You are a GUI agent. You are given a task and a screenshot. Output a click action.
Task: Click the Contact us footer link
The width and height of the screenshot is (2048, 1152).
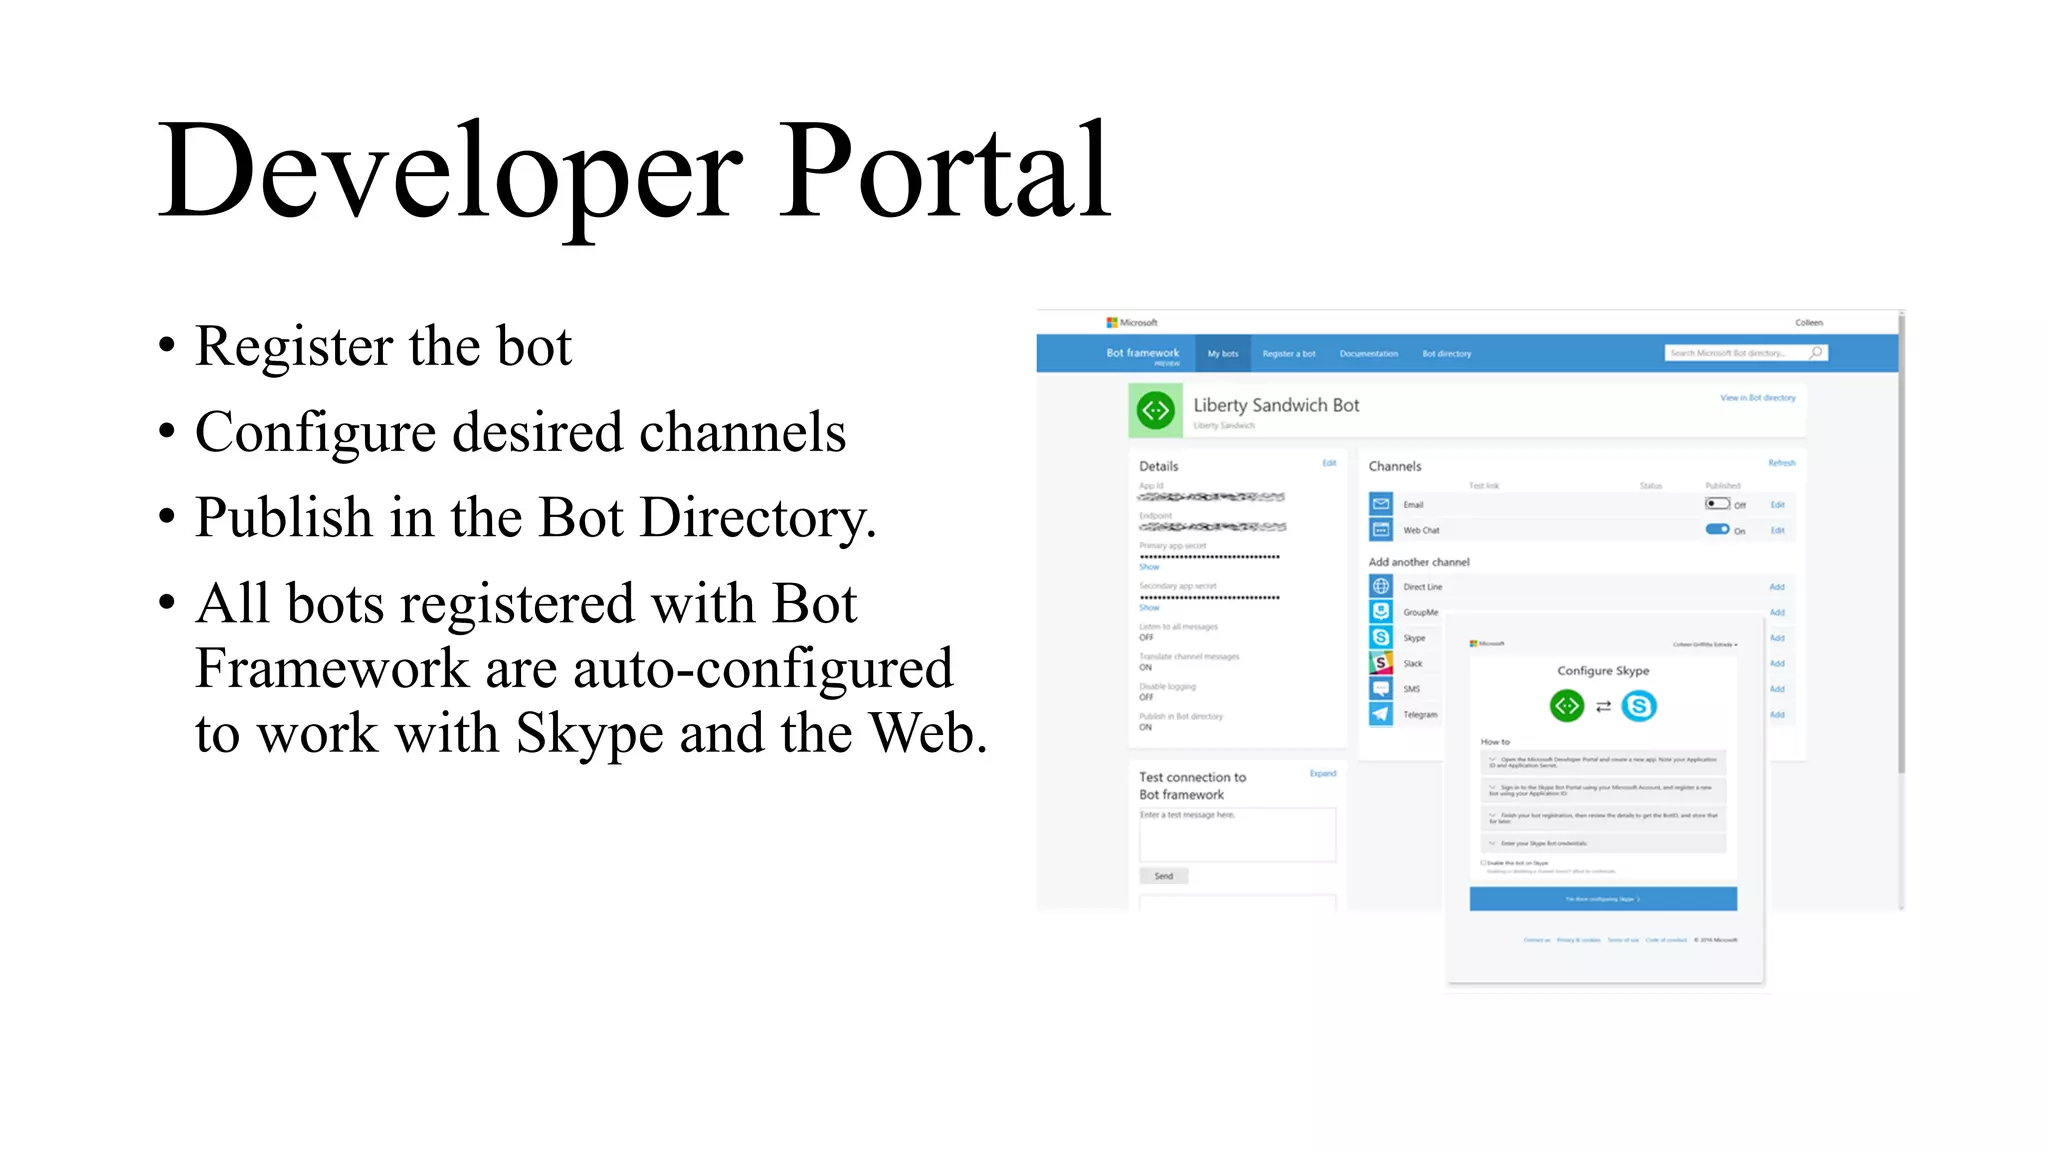(x=1537, y=940)
